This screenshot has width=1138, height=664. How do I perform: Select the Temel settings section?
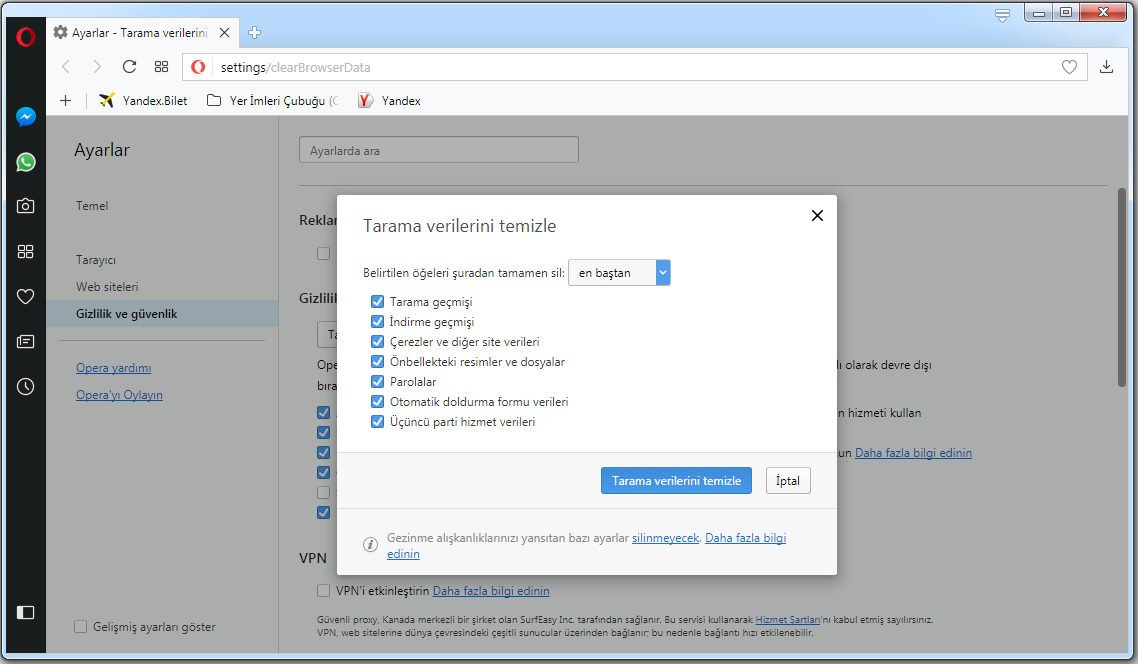point(92,206)
